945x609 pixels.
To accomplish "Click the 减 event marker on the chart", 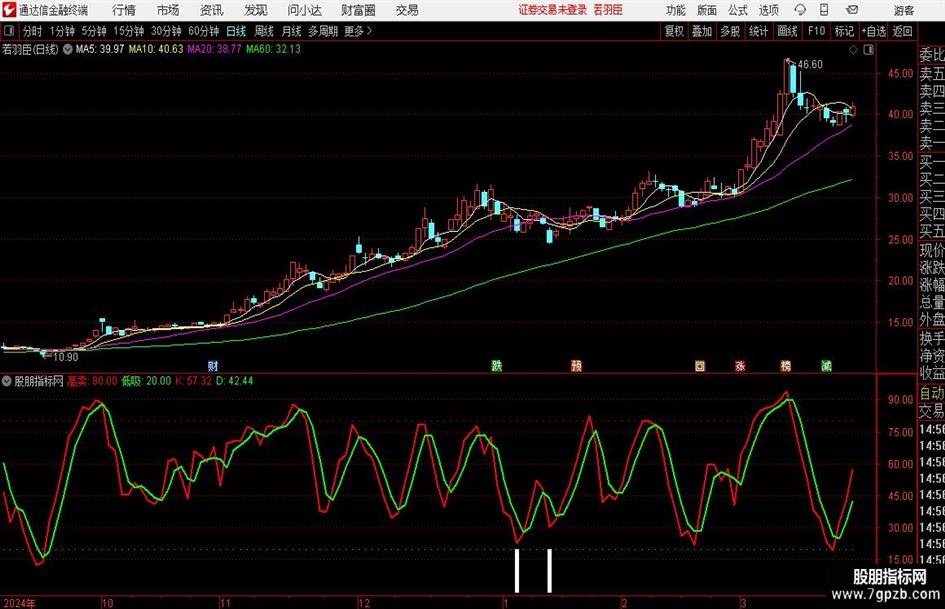I will (x=827, y=366).
